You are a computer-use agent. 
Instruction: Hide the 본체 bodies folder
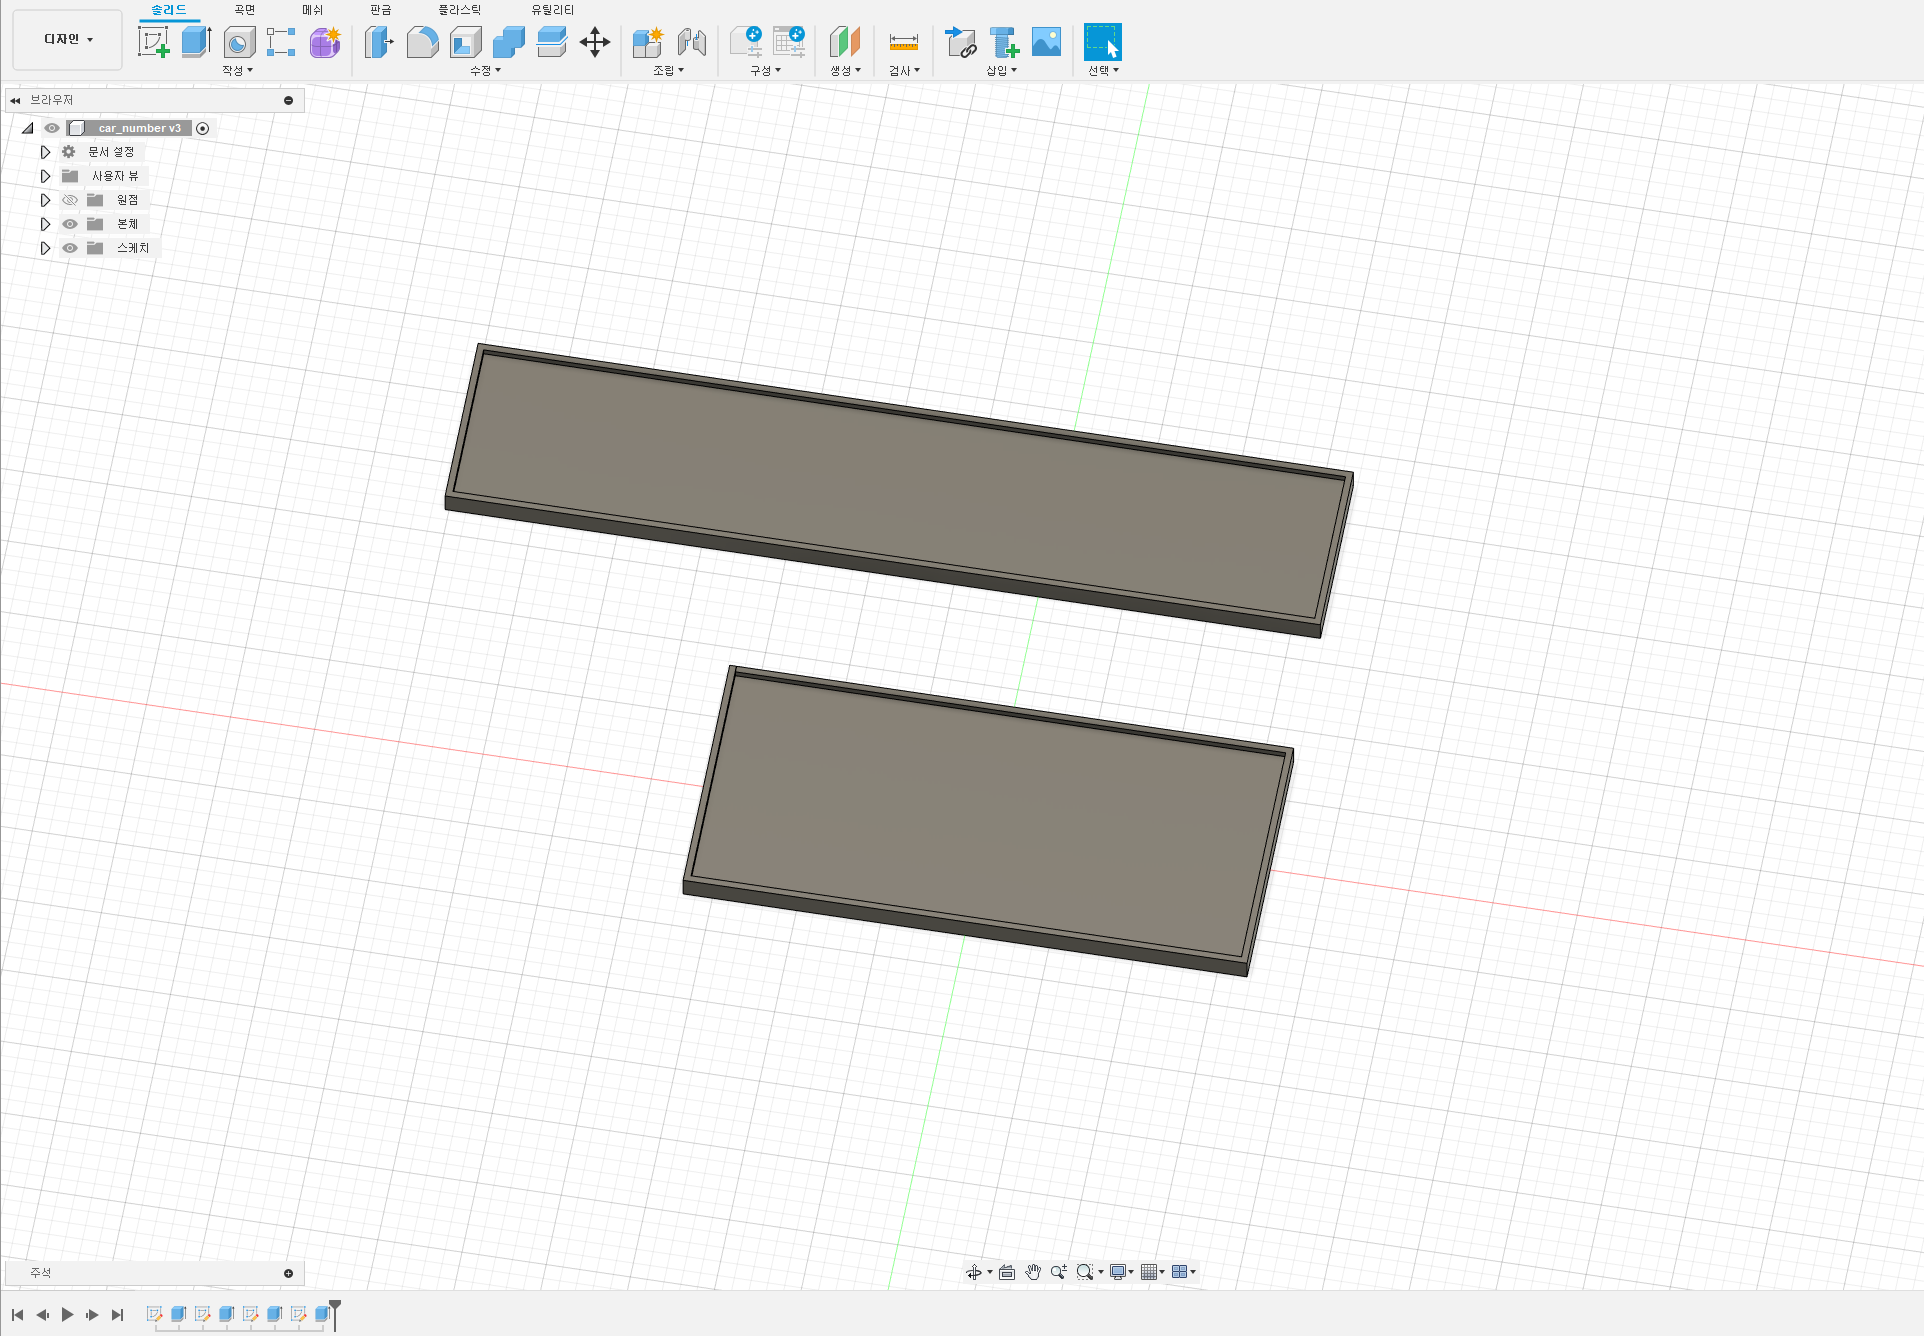pos(70,224)
